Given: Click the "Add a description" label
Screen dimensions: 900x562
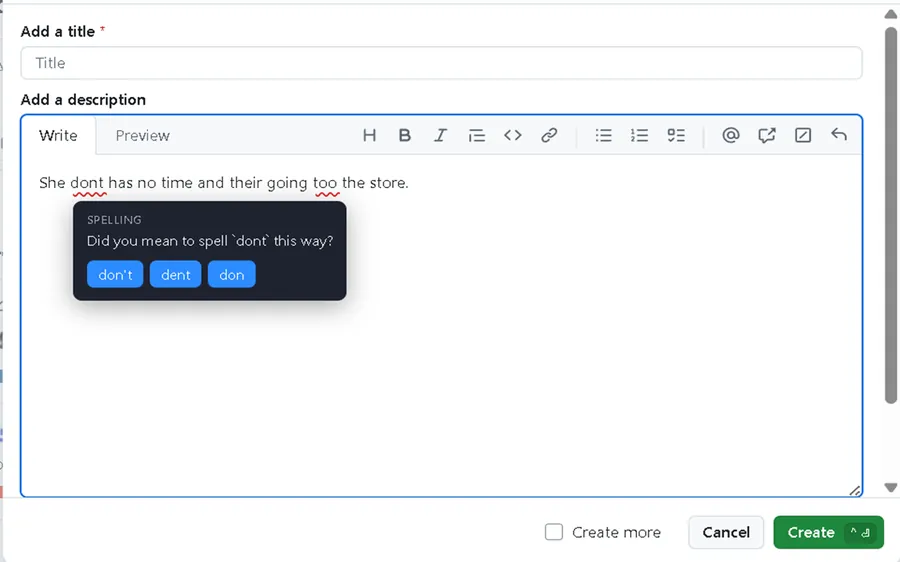Looking at the screenshot, I should (x=83, y=100).
